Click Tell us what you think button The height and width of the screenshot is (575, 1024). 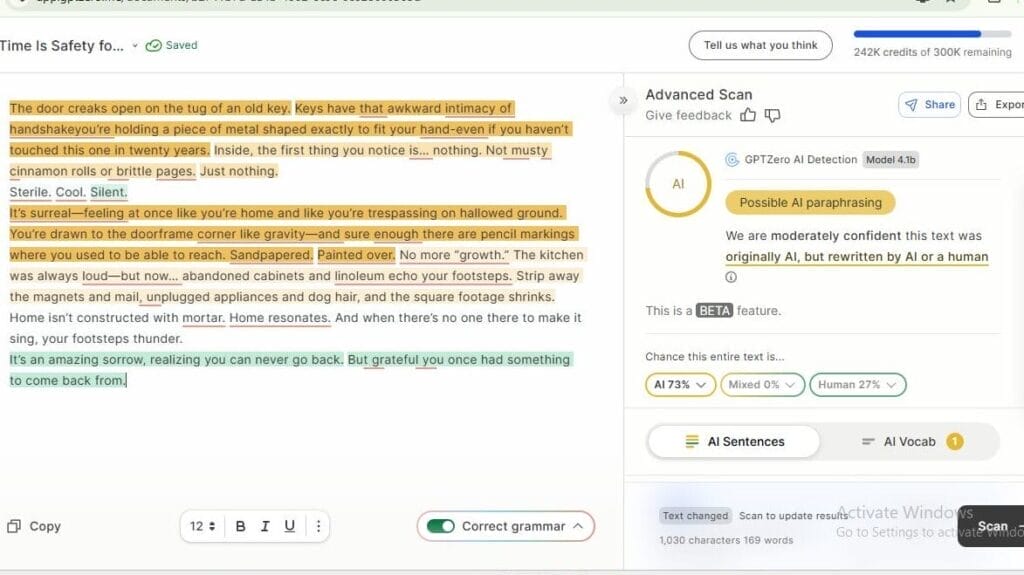[x=760, y=45]
